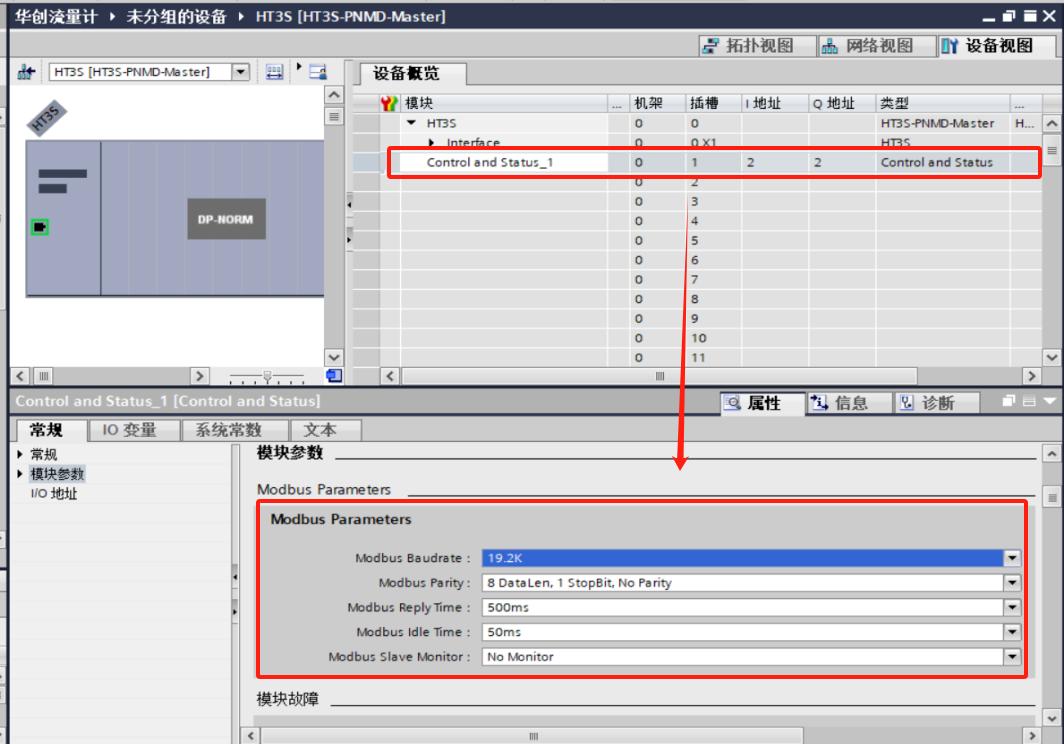Float the inspector window icon
This screenshot has width=1064, height=744.
tap(1009, 401)
